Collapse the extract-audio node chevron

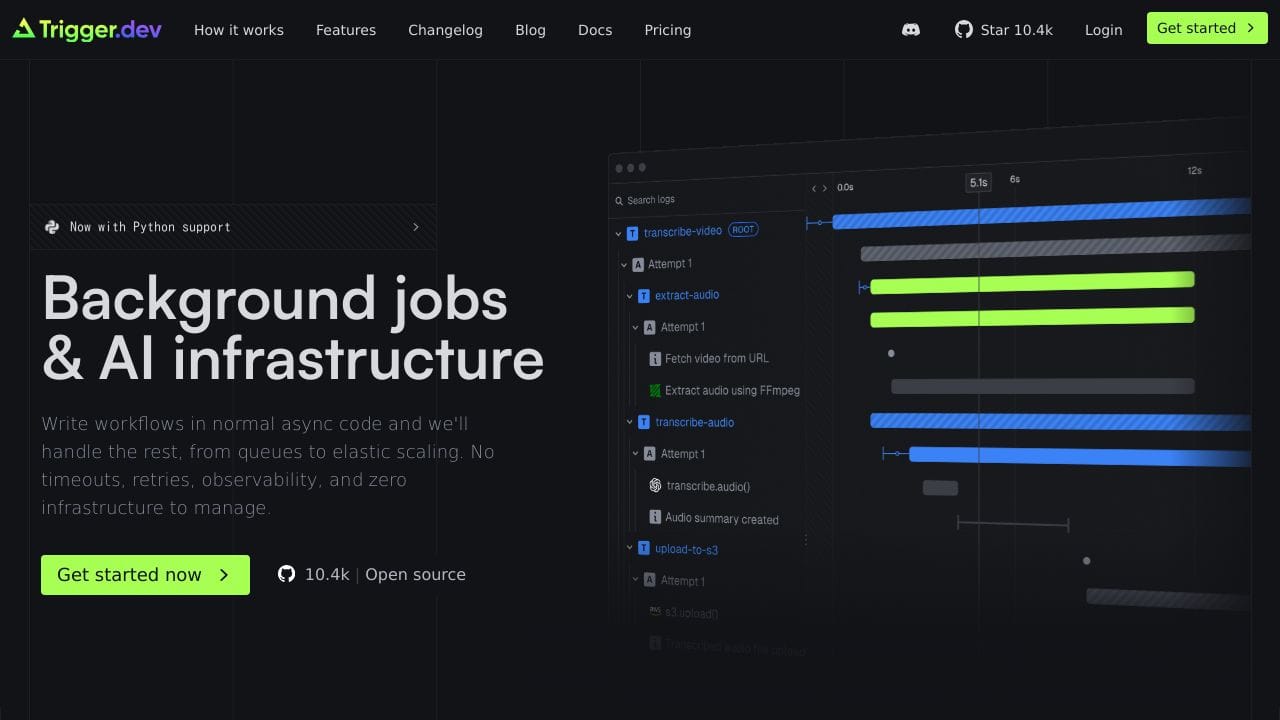point(630,296)
